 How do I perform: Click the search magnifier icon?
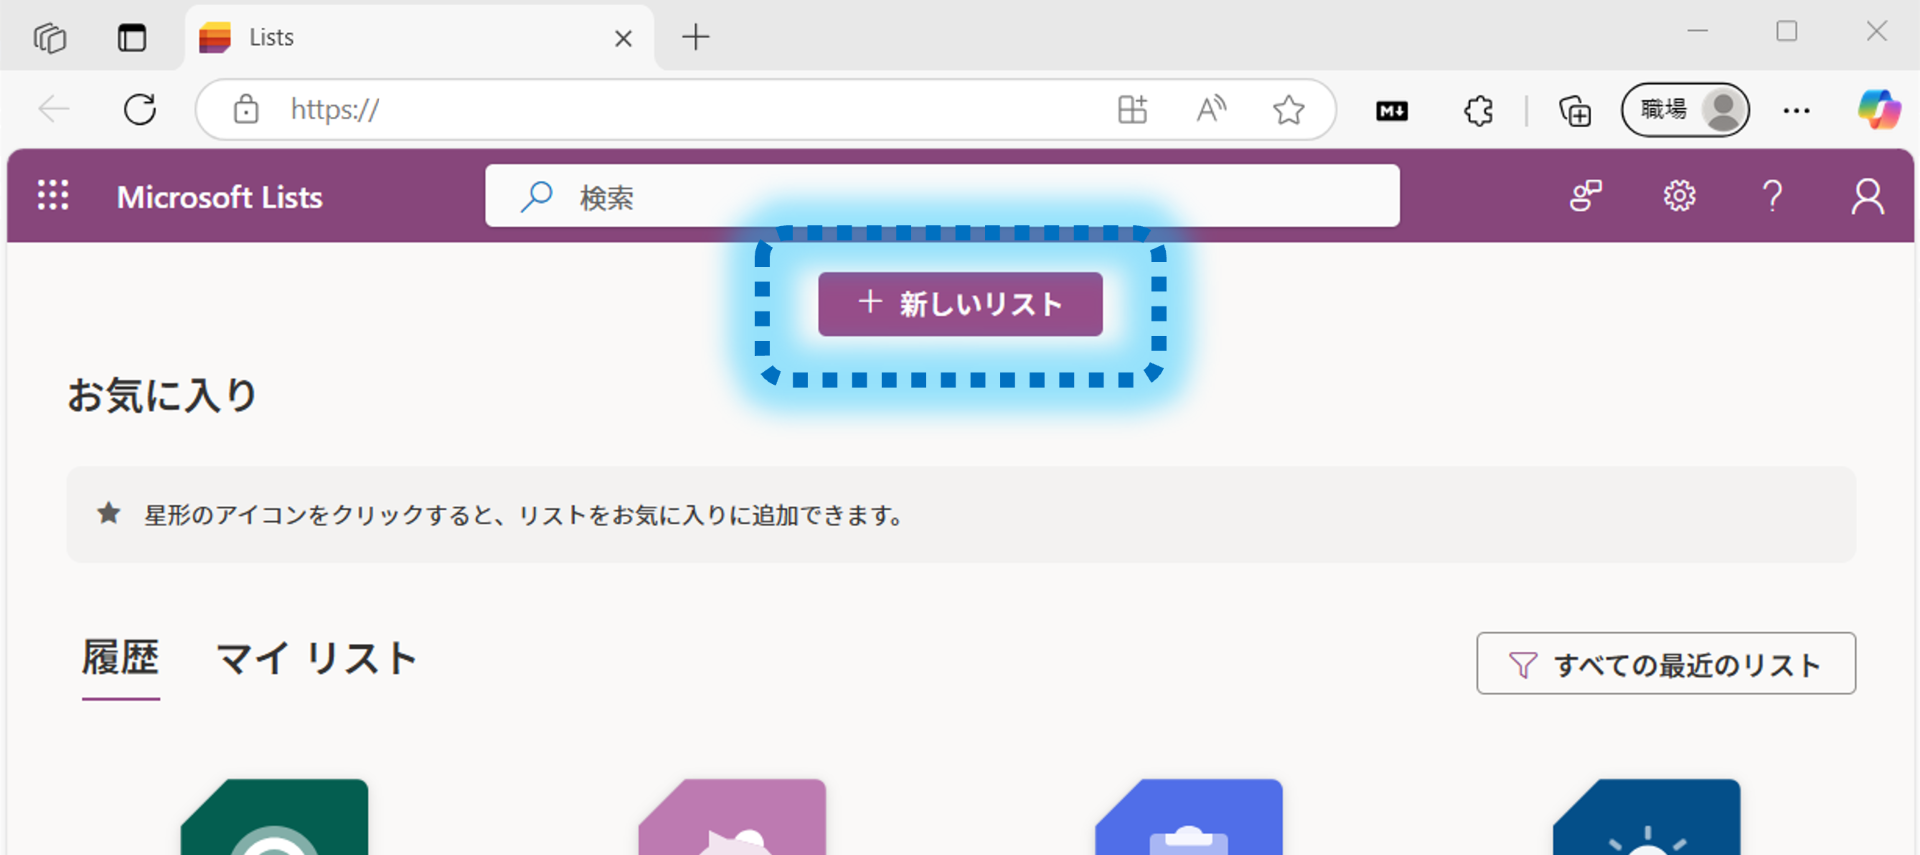(x=537, y=196)
